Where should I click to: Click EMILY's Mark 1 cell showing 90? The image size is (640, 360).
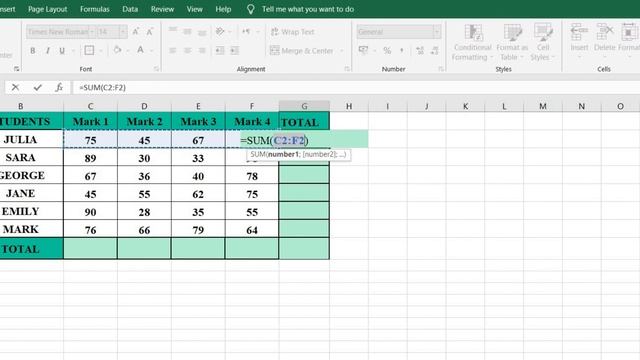coord(90,212)
